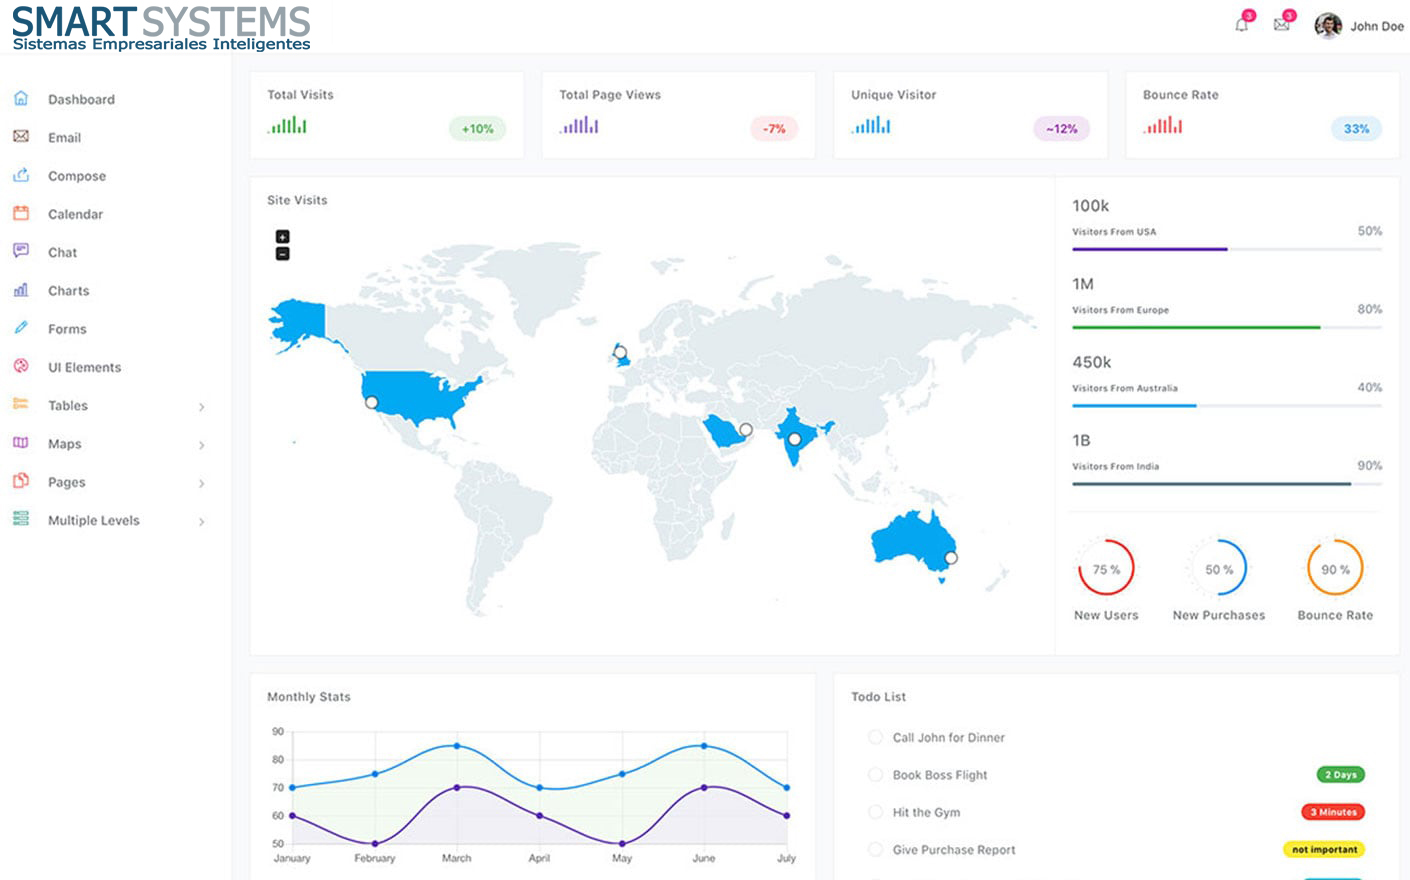Click the Total Page Views purple chart icon
Screen dimensions: 1410x880
(580, 126)
